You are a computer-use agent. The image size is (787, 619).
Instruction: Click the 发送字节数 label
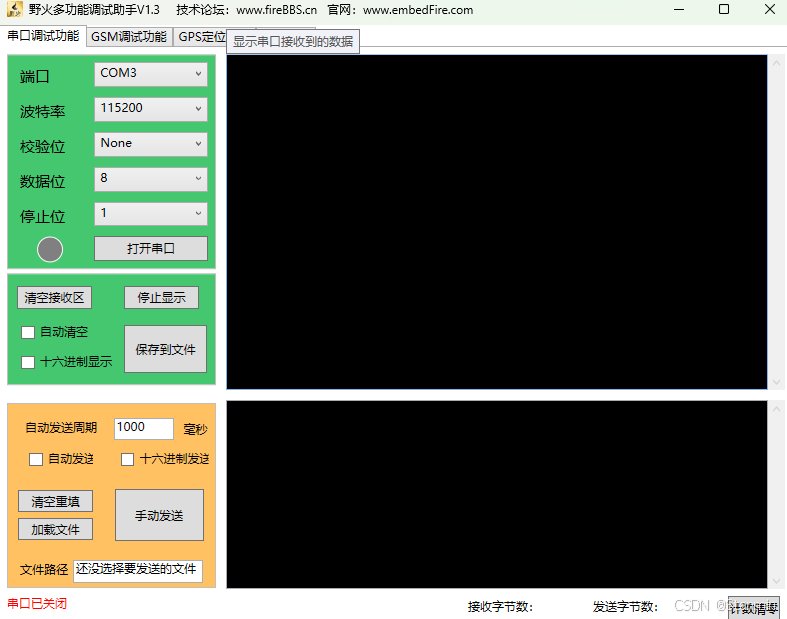pos(625,607)
